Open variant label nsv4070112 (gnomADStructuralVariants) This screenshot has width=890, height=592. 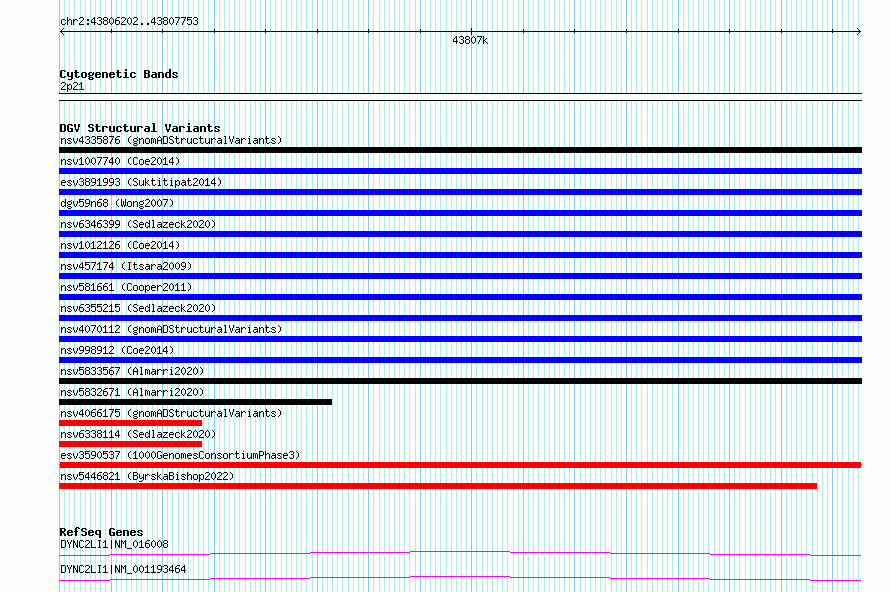click(x=171, y=329)
